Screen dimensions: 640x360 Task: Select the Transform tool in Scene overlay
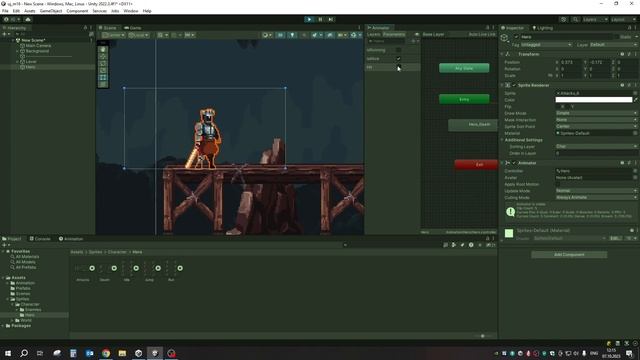coord(102,84)
